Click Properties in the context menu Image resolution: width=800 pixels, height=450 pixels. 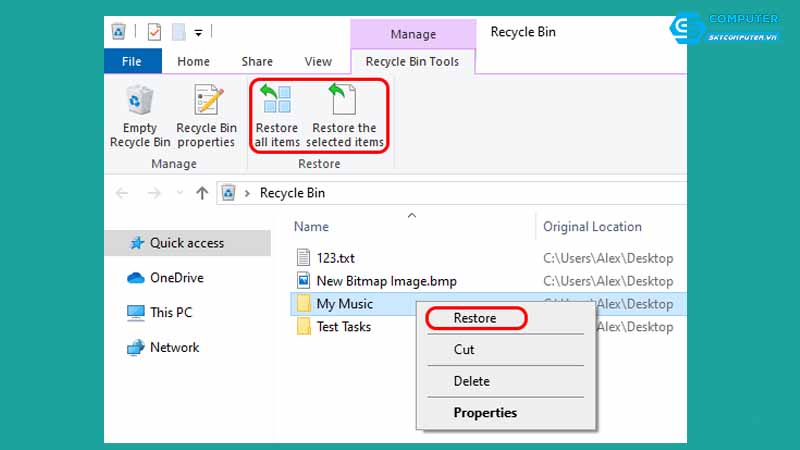pyautogui.click(x=485, y=412)
